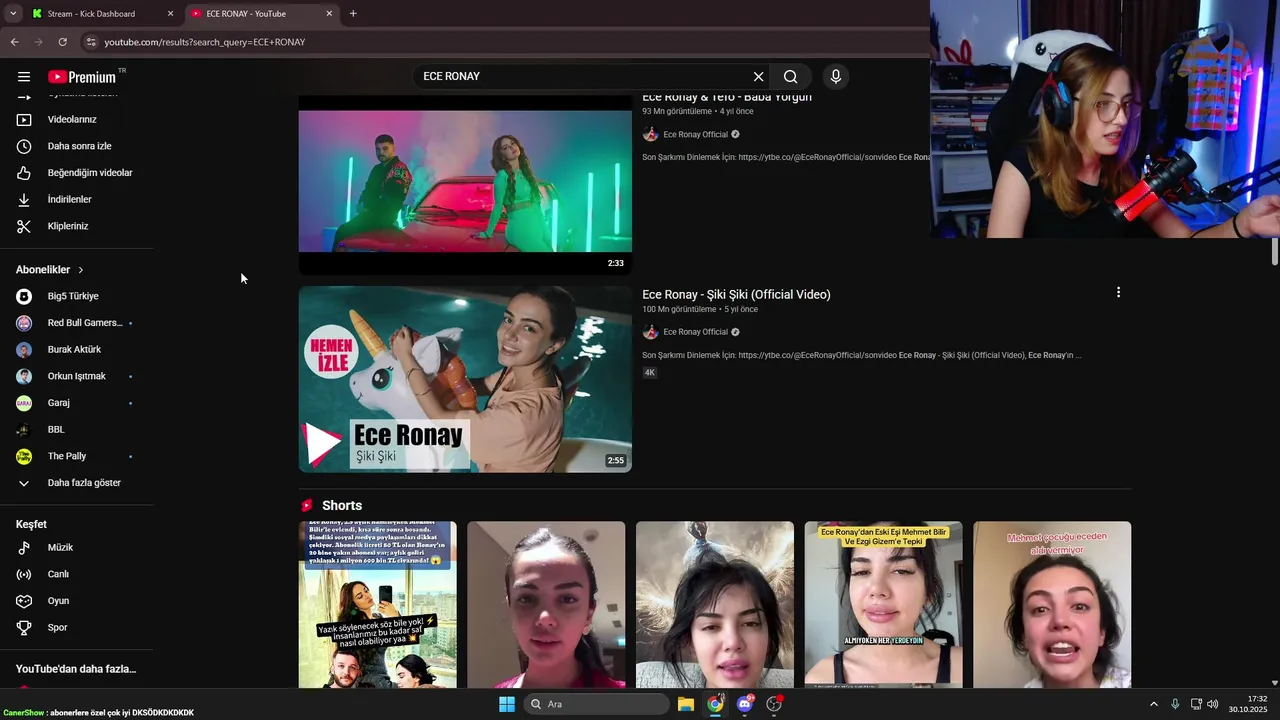Open the taskbar clock showing 17:32
The width and height of the screenshot is (1280, 720).
1248,704
